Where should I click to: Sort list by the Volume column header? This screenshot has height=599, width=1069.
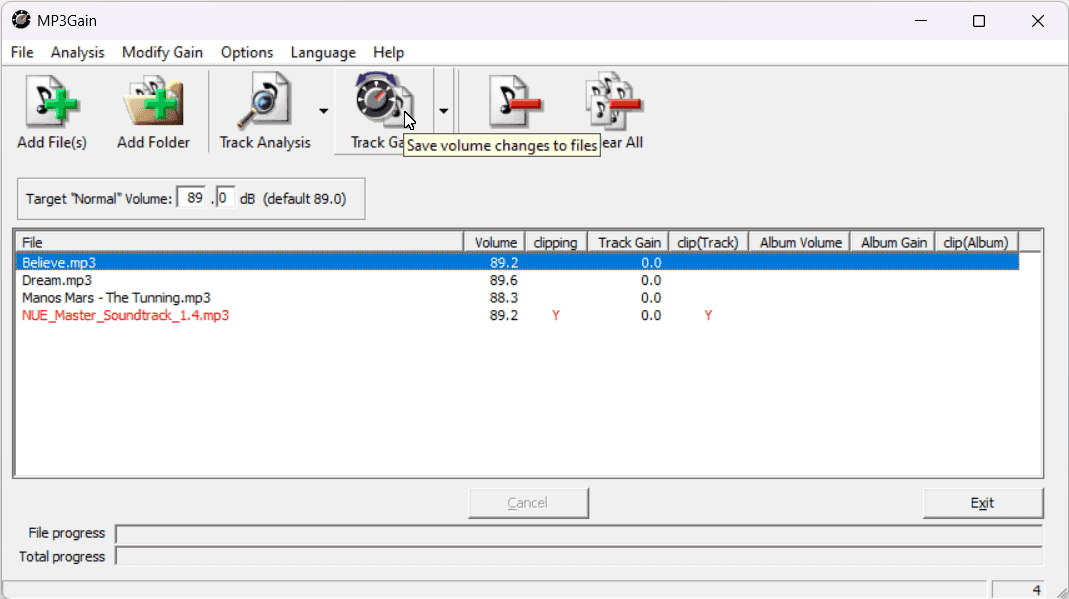[495, 243]
